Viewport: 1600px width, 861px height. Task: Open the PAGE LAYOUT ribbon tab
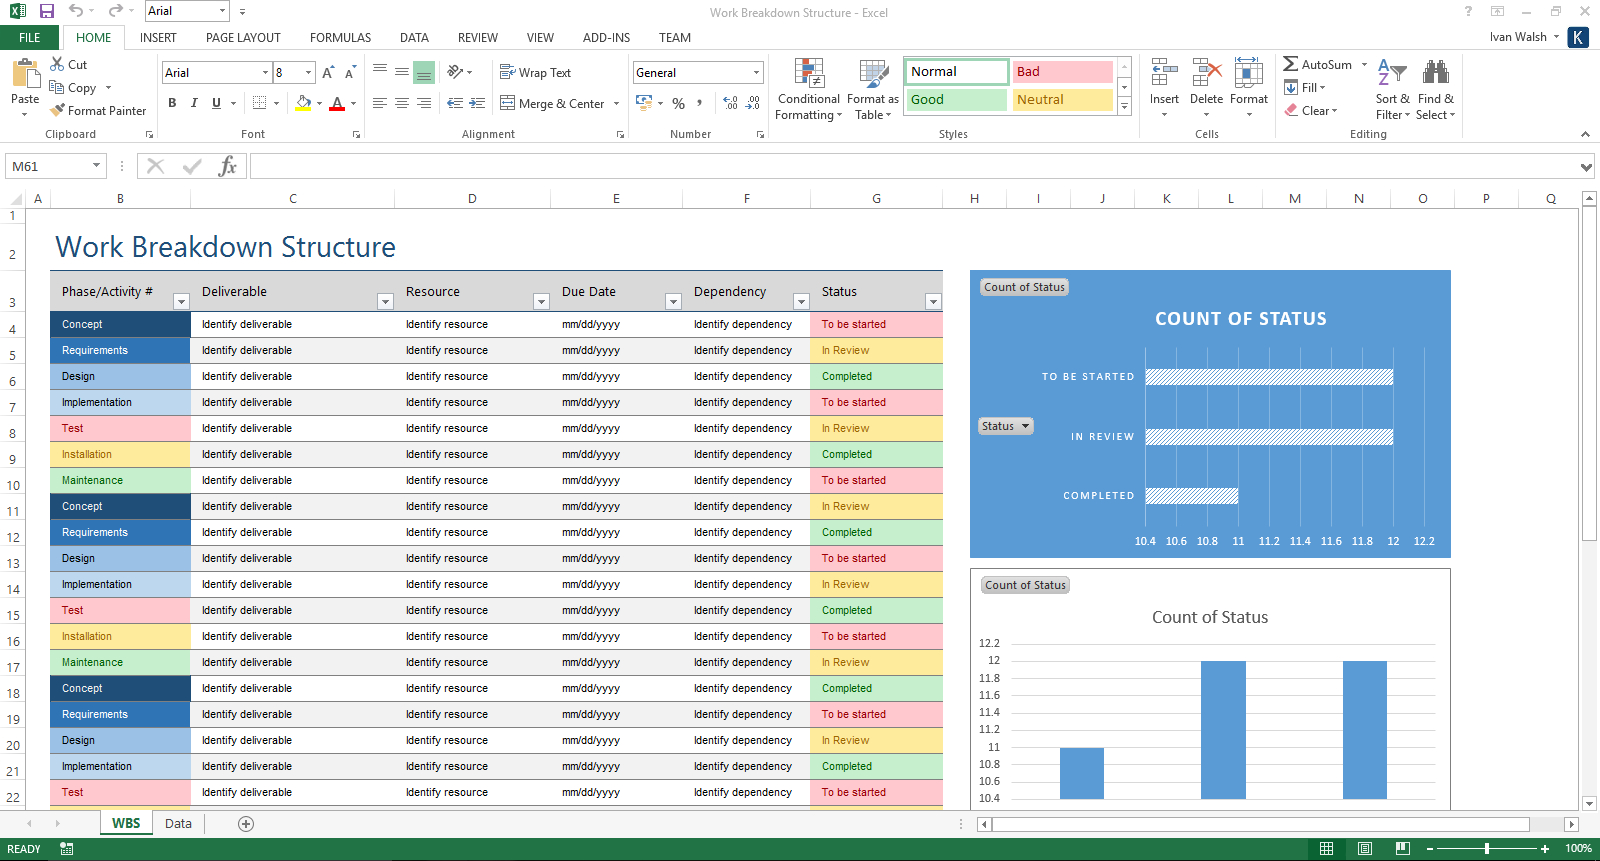point(243,38)
